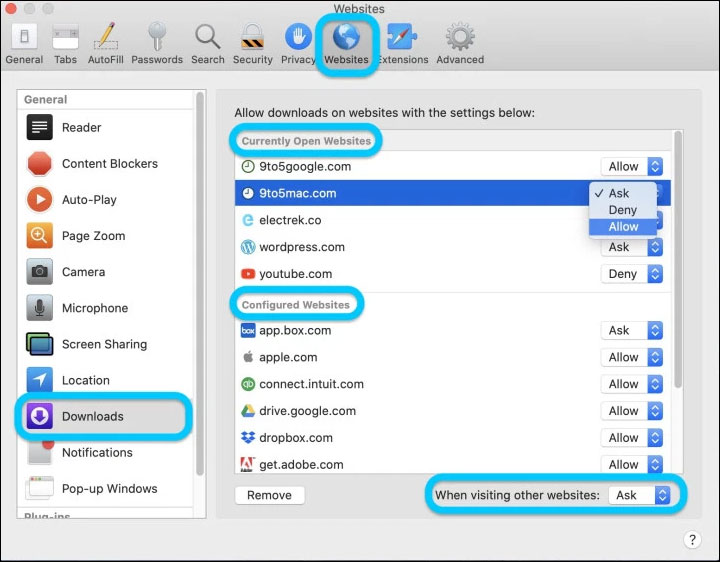Choose Ask in the popup menu

[x=623, y=193]
